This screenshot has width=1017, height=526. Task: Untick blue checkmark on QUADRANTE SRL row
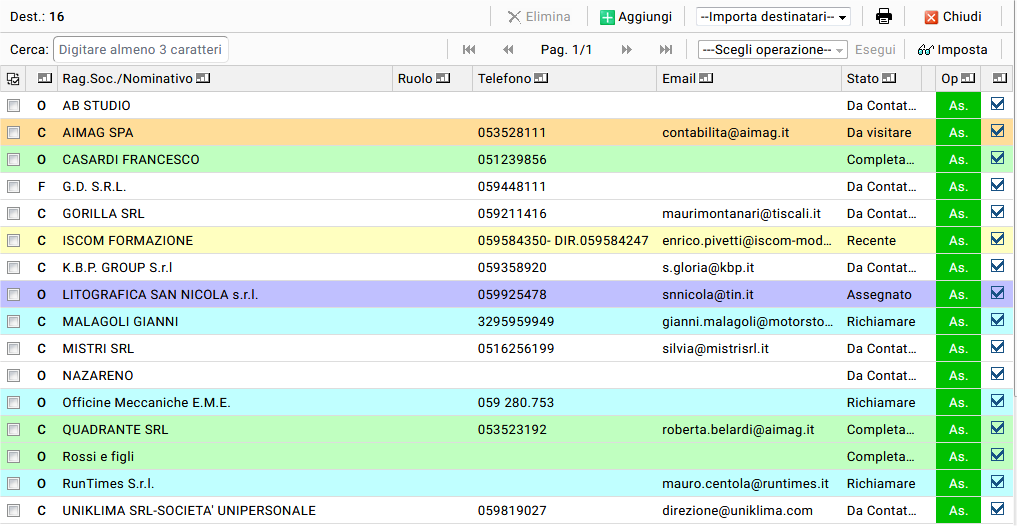point(998,428)
